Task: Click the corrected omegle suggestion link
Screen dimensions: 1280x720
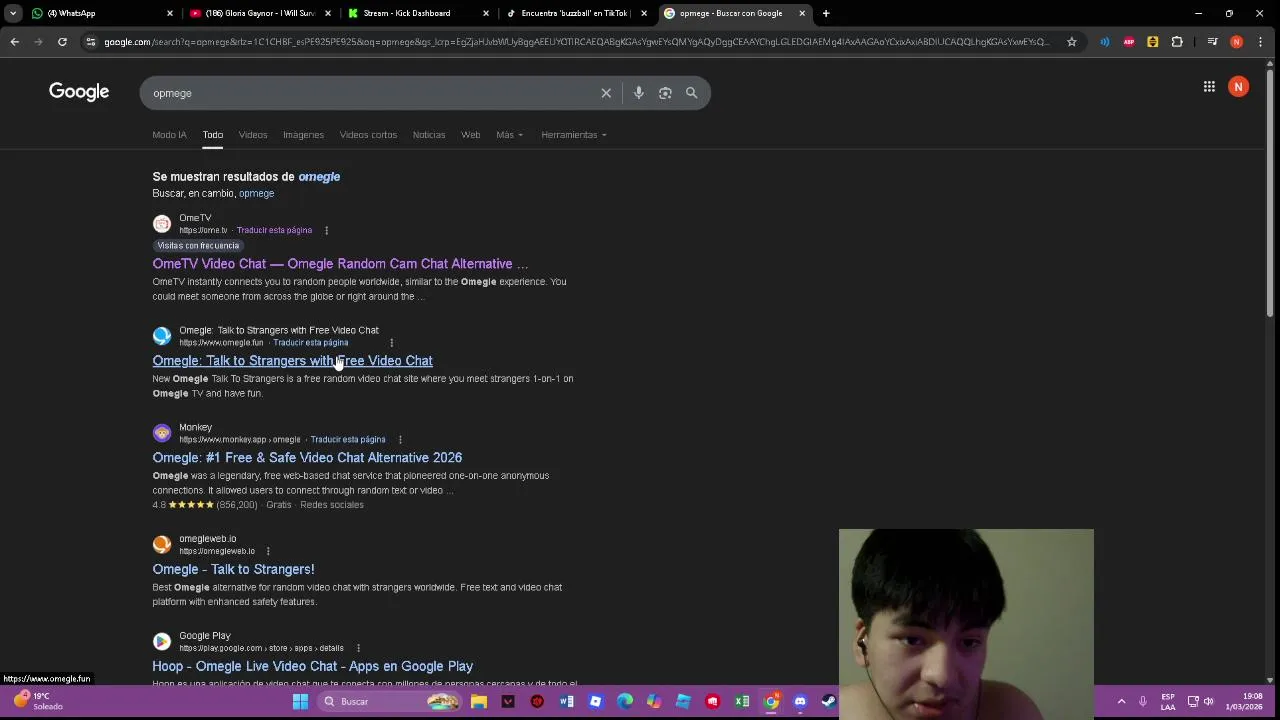Action: point(319,177)
